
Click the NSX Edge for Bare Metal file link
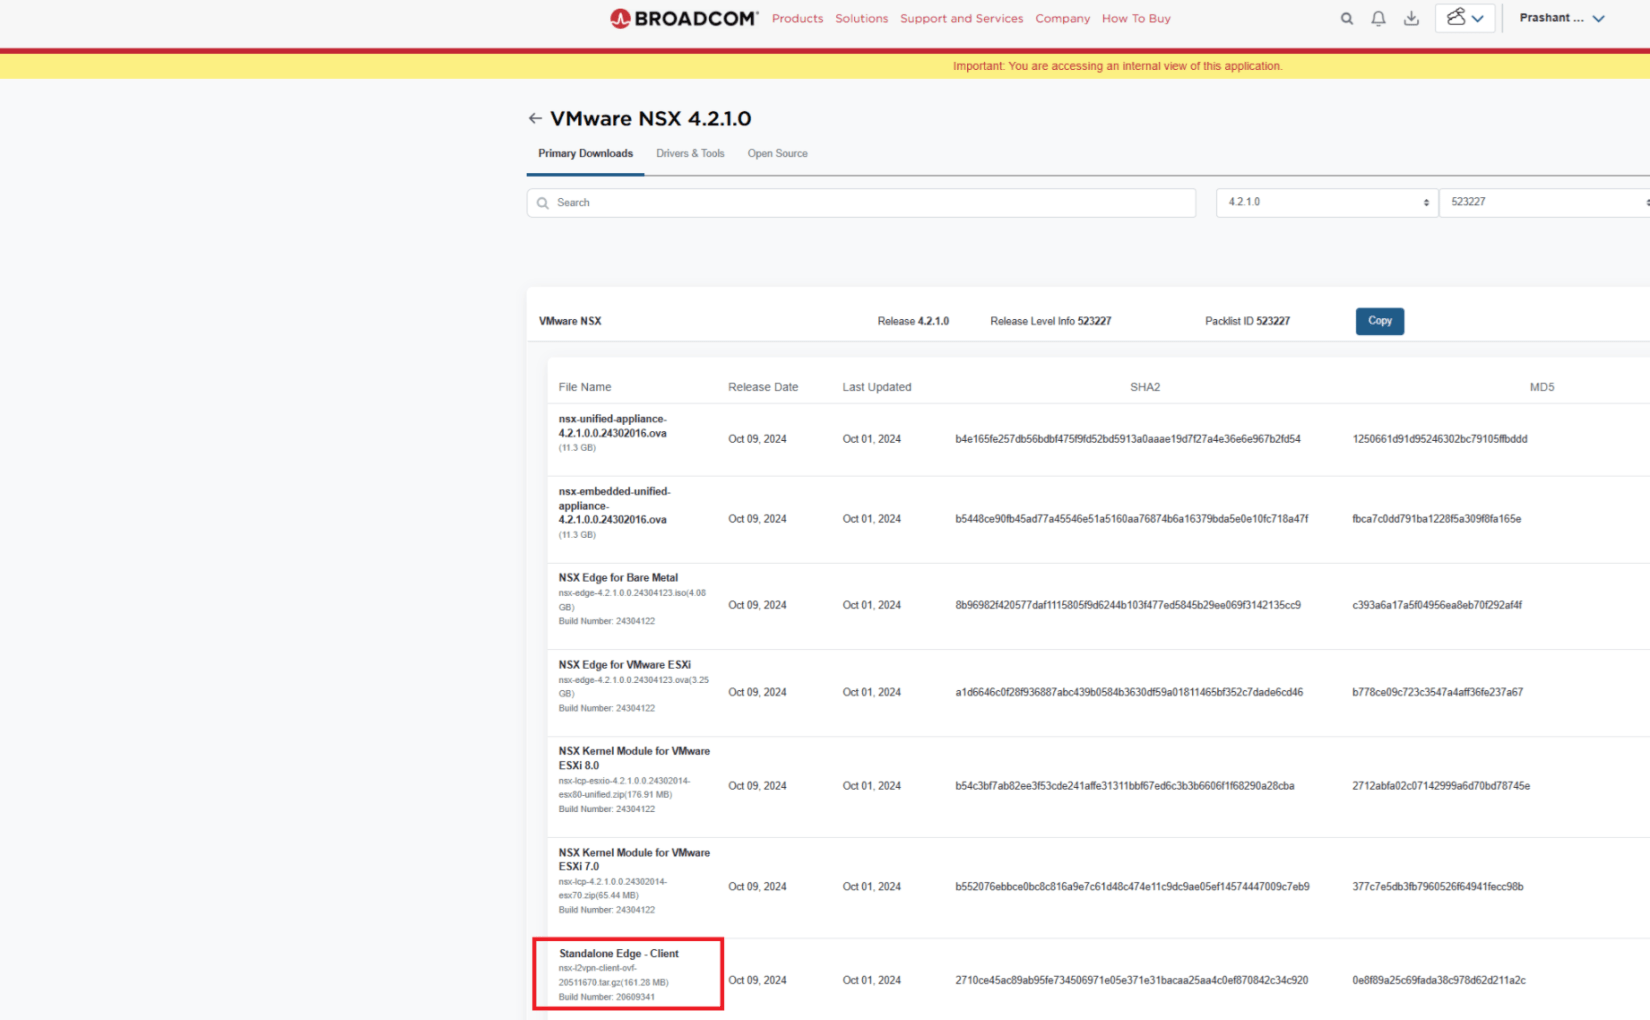point(618,577)
